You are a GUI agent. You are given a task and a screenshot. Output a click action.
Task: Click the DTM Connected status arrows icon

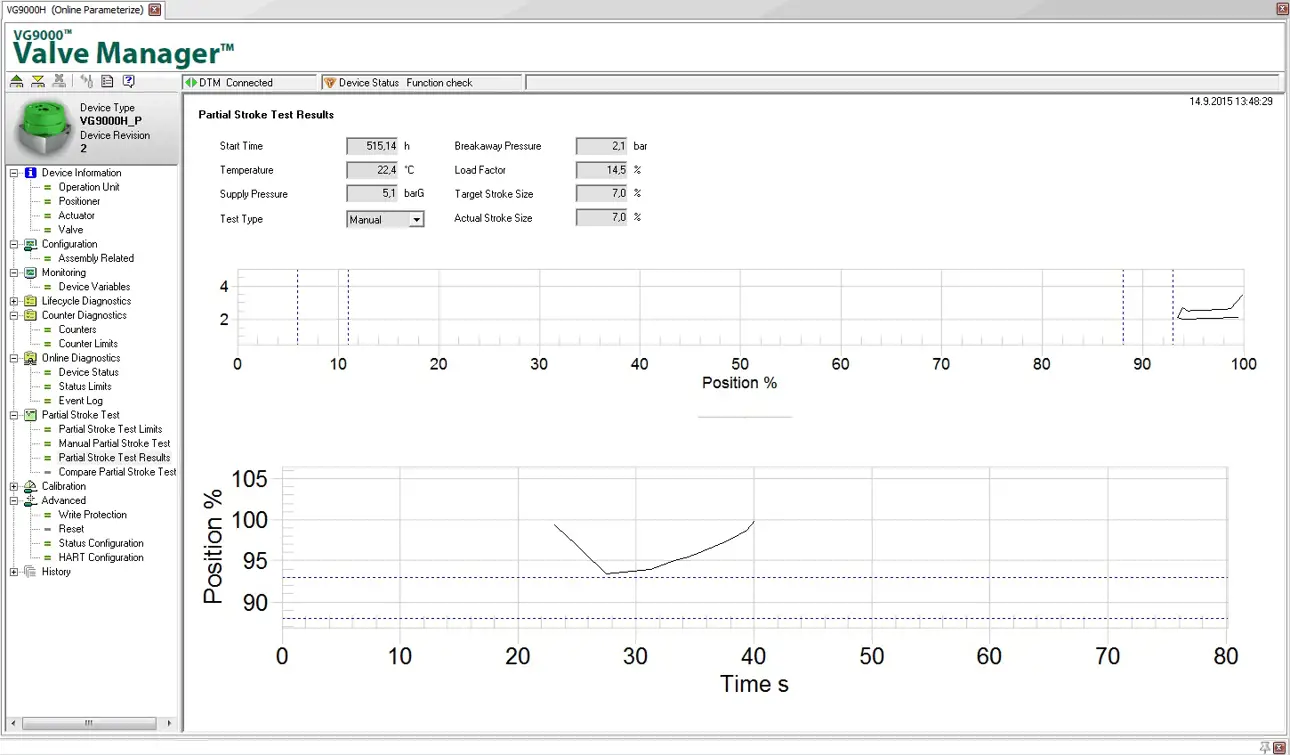tap(191, 83)
